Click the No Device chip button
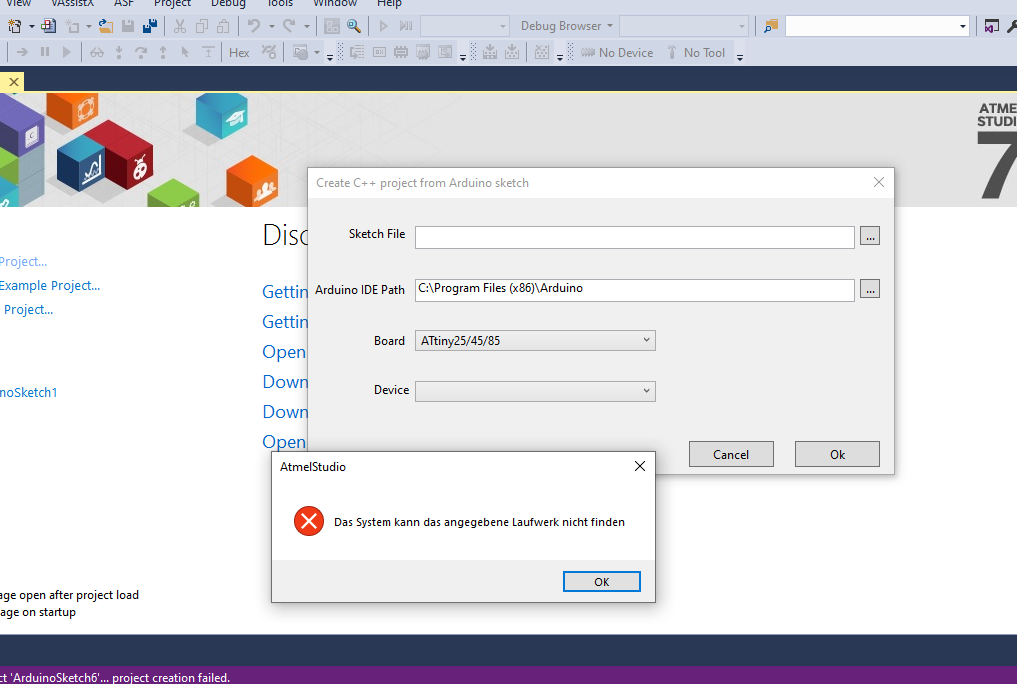 (x=617, y=53)
